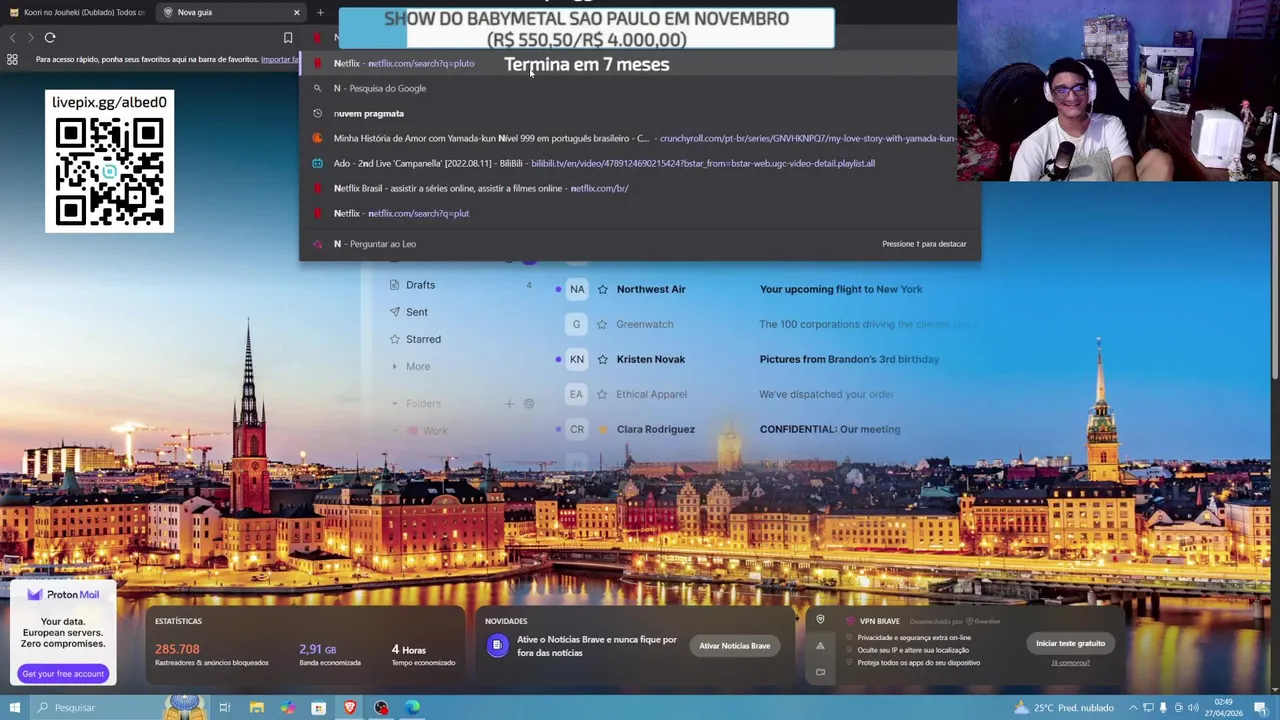Open a new tab with plus button
The image size is (1280, 720).
pyautogui.click(x=320, y=12)
